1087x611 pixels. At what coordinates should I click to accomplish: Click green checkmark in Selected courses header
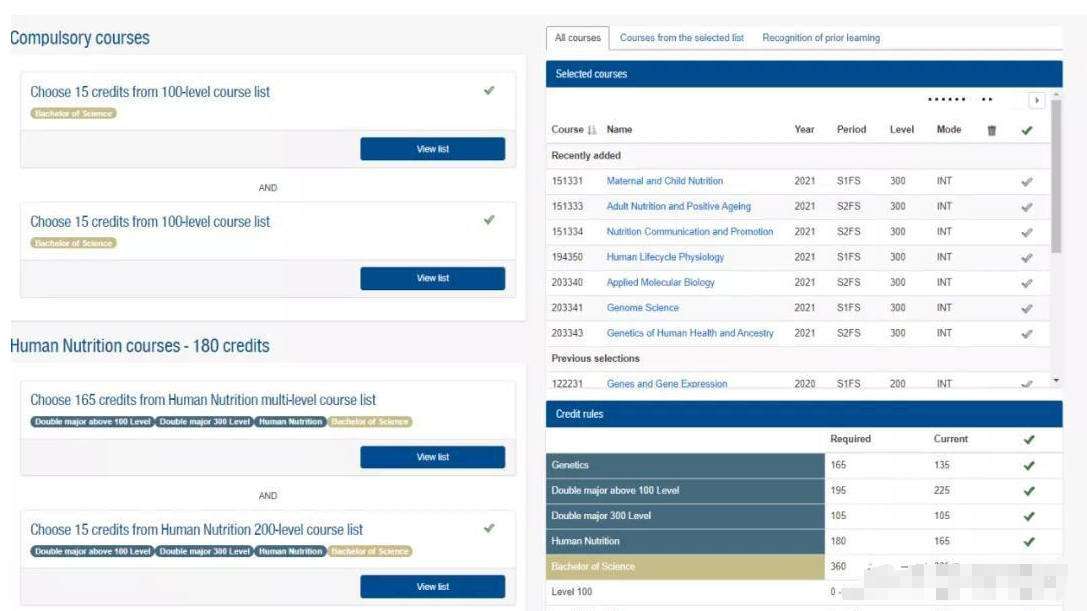click(1027, 130)
